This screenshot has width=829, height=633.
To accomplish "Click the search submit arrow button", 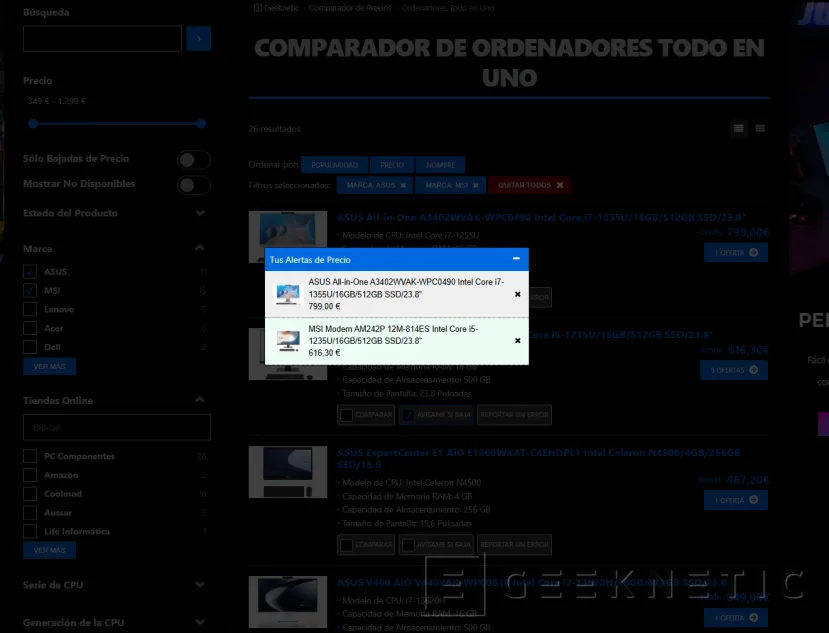I will 199,39.
